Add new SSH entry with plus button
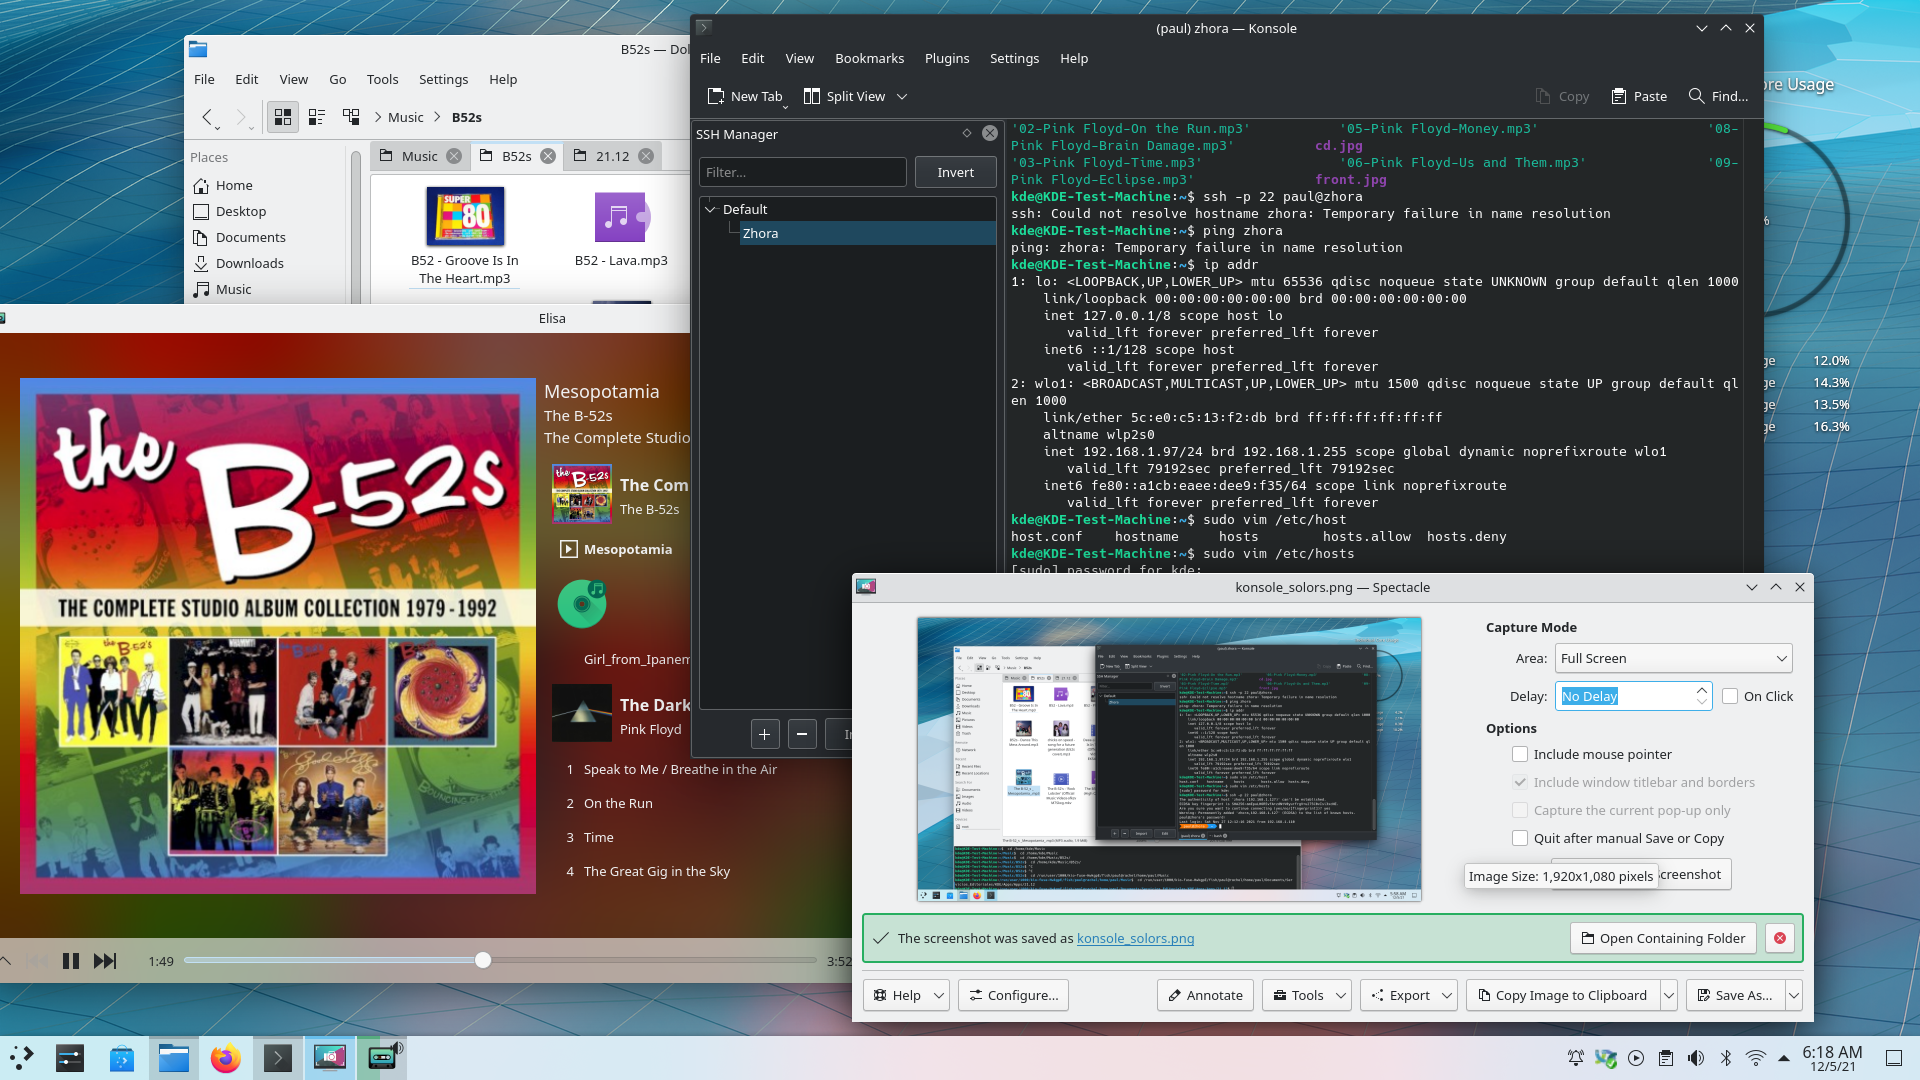This screenshot has width=1920, height=1080. [x=764, y=734]
